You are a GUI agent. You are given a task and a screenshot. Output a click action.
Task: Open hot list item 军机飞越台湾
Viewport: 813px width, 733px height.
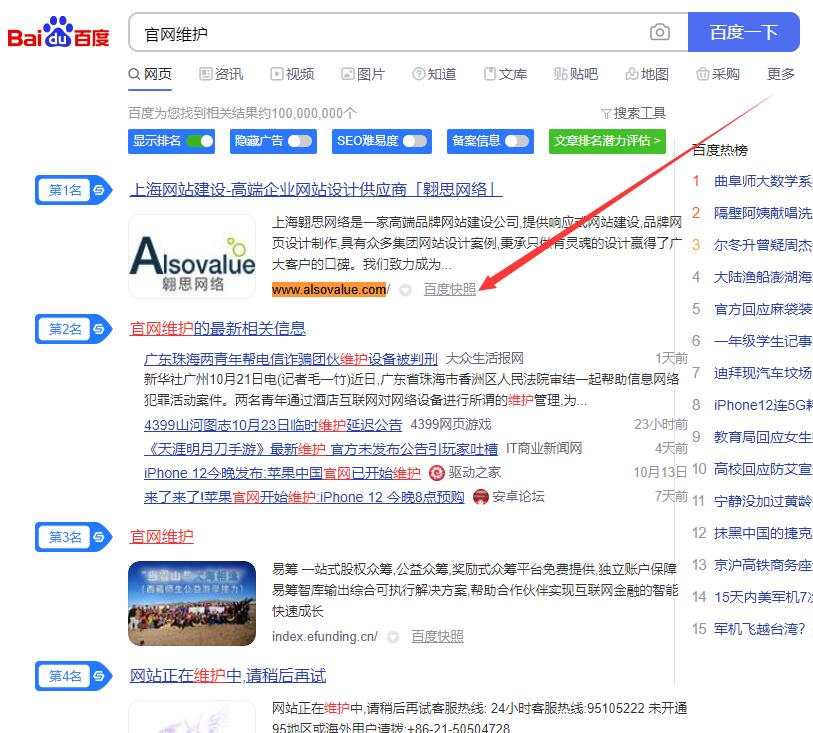tap(762, 629)
